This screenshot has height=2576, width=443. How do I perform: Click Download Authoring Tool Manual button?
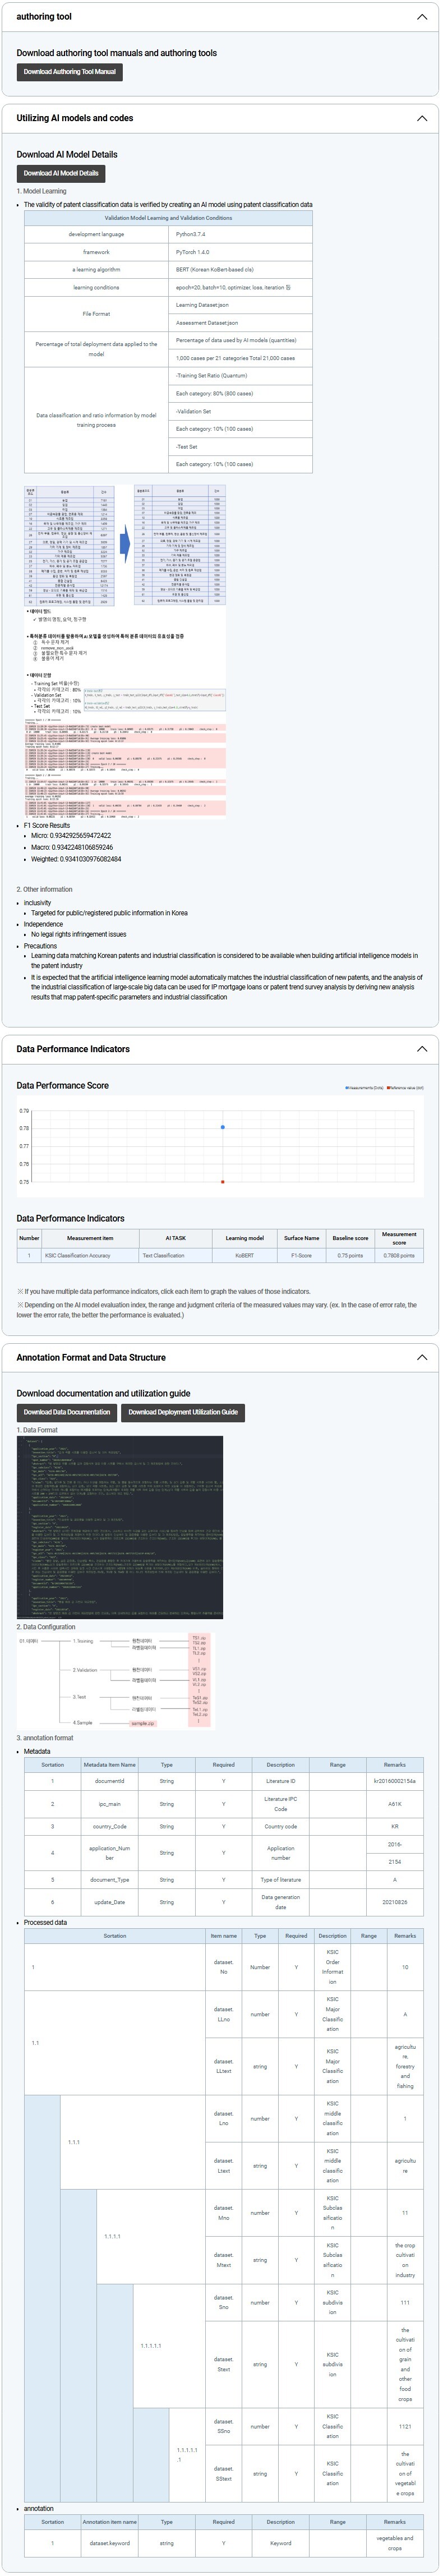[x=69, y=72]
